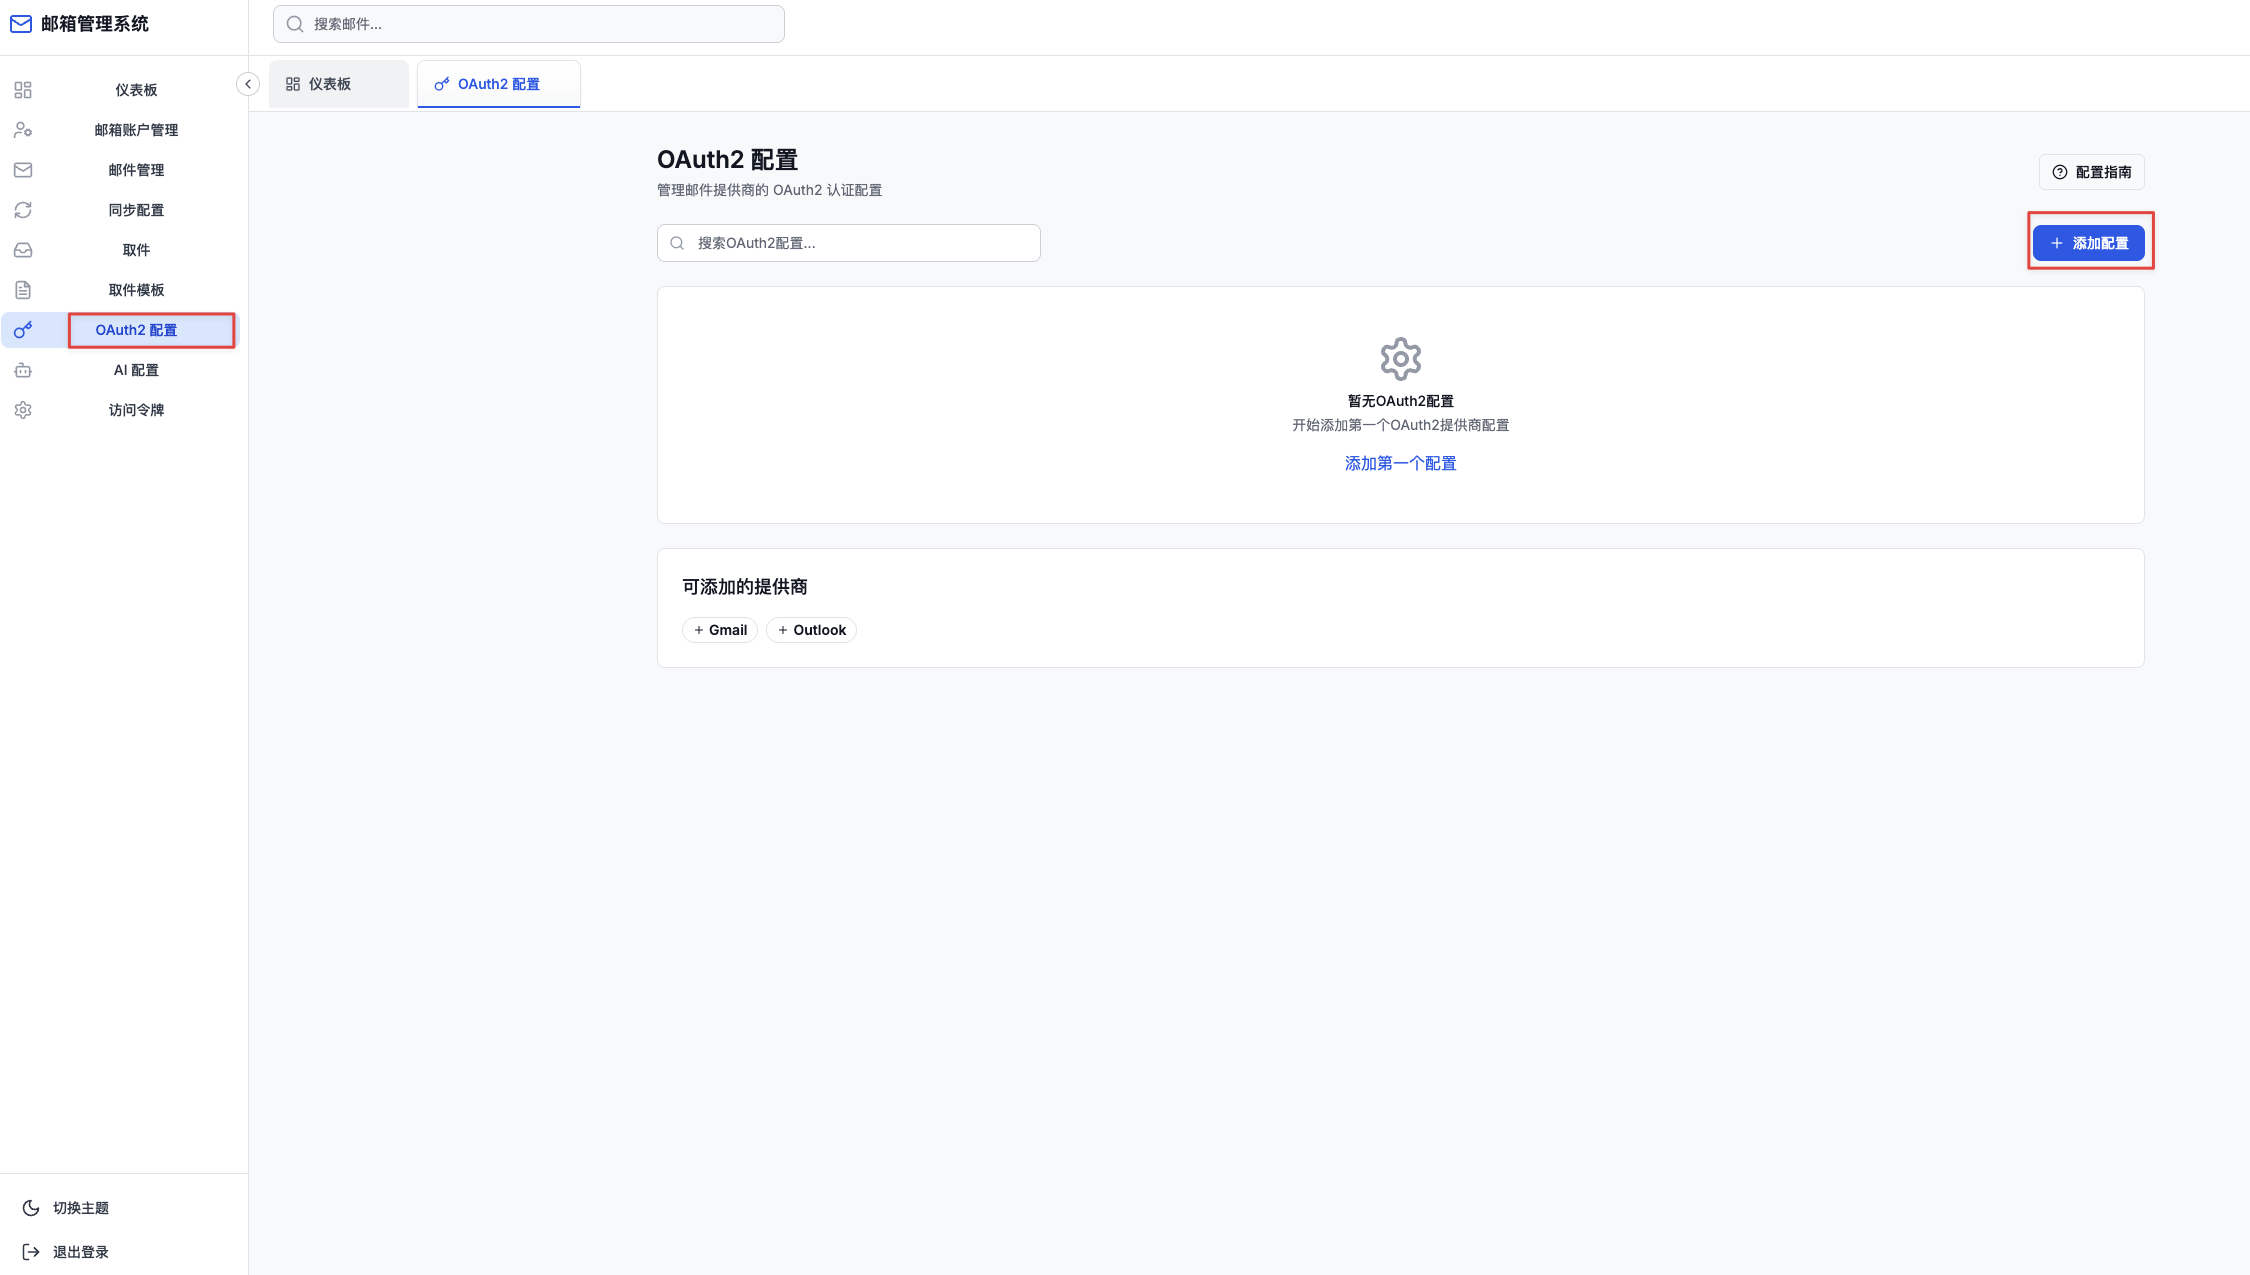
Task: Collapse the sidebar with the chevron button
Action: click(x=247, y=84)
